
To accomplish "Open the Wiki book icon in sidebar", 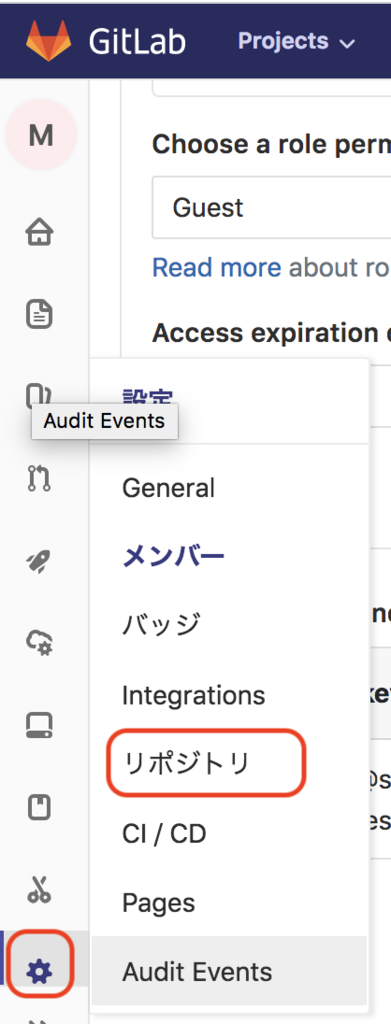I will click(x=39, y=807).
